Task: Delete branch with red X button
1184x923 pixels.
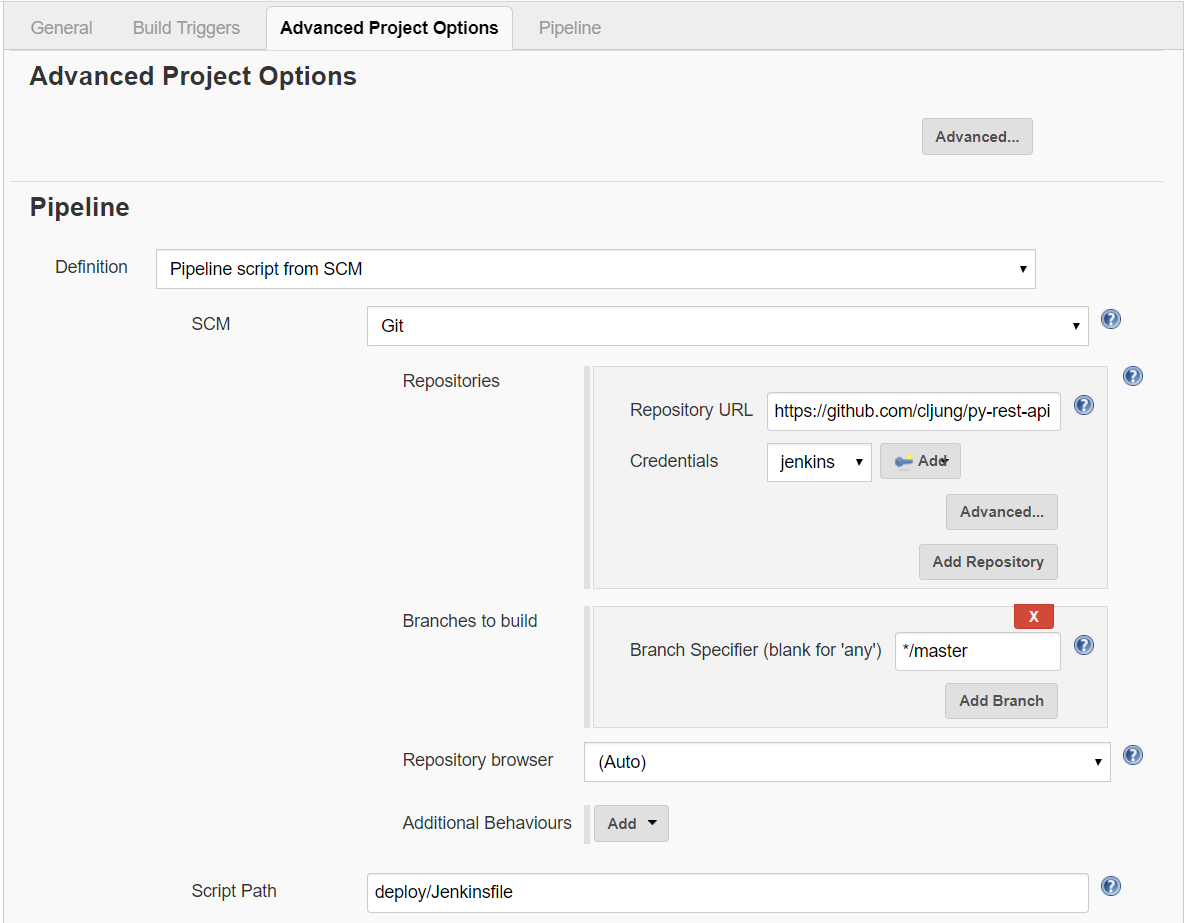Action: click(1033, 617)
